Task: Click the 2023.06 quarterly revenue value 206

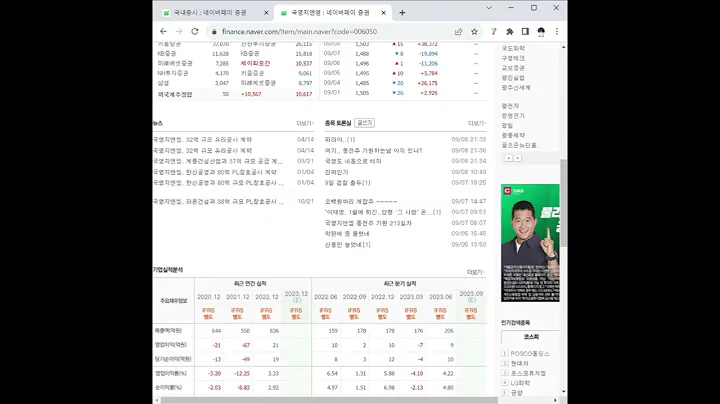Action: [449, 331]
